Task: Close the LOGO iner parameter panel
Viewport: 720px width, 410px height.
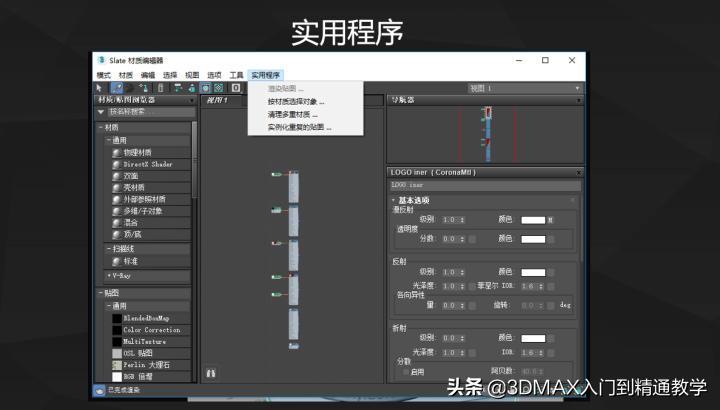Action: [x=579, y=173]
